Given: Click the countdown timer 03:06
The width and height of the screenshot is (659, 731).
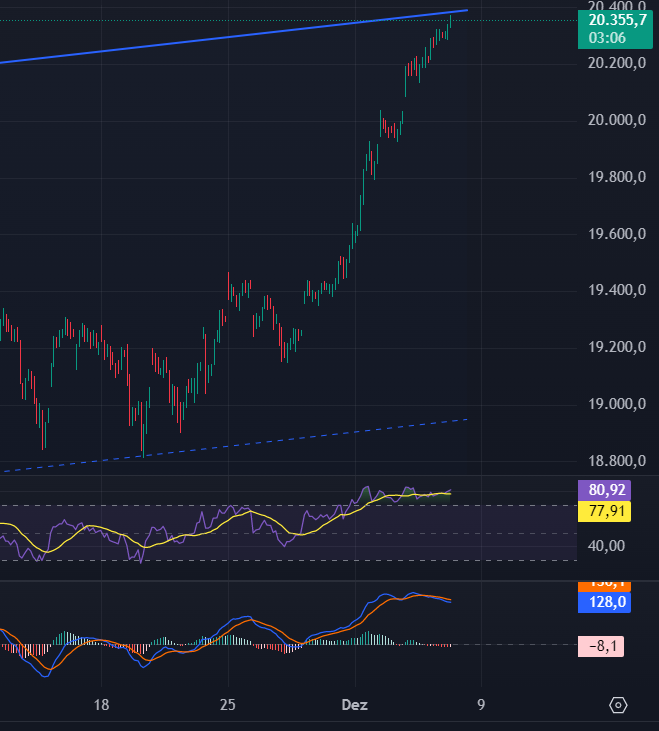Looking at the screenshot, I should 607,38.
